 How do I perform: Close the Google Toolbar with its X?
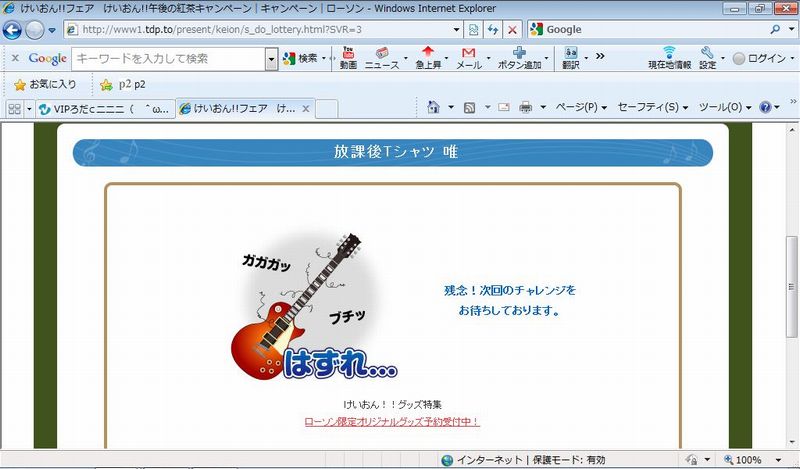tap(15, 58)
